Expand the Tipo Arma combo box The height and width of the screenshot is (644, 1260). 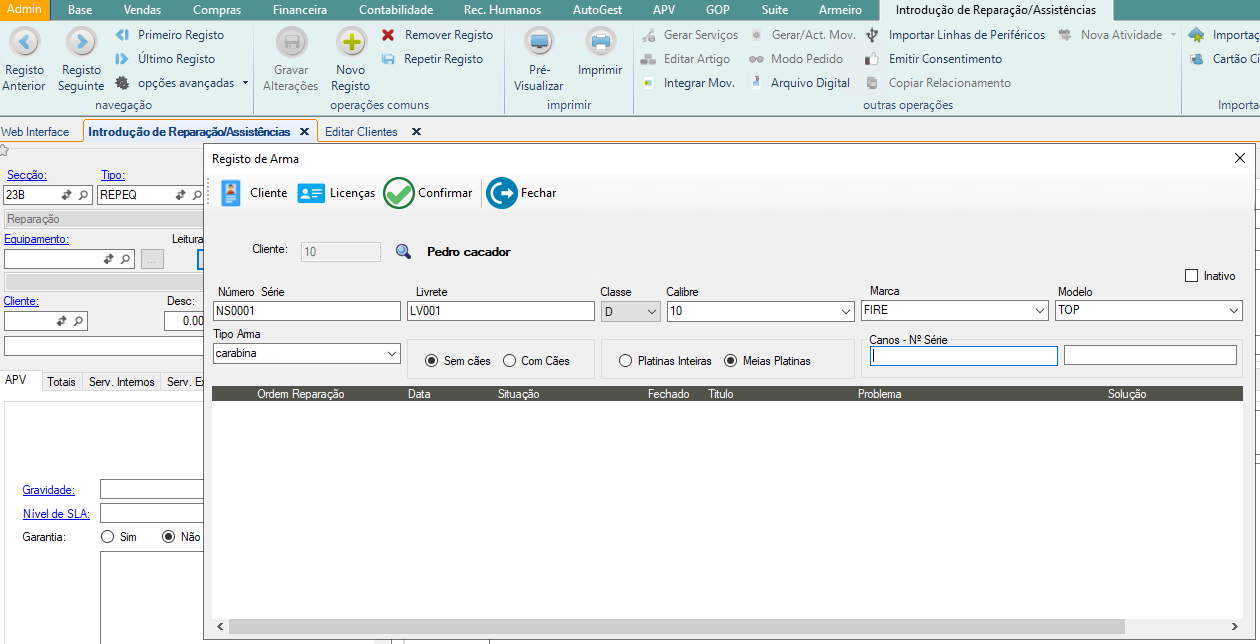[392, 354]
